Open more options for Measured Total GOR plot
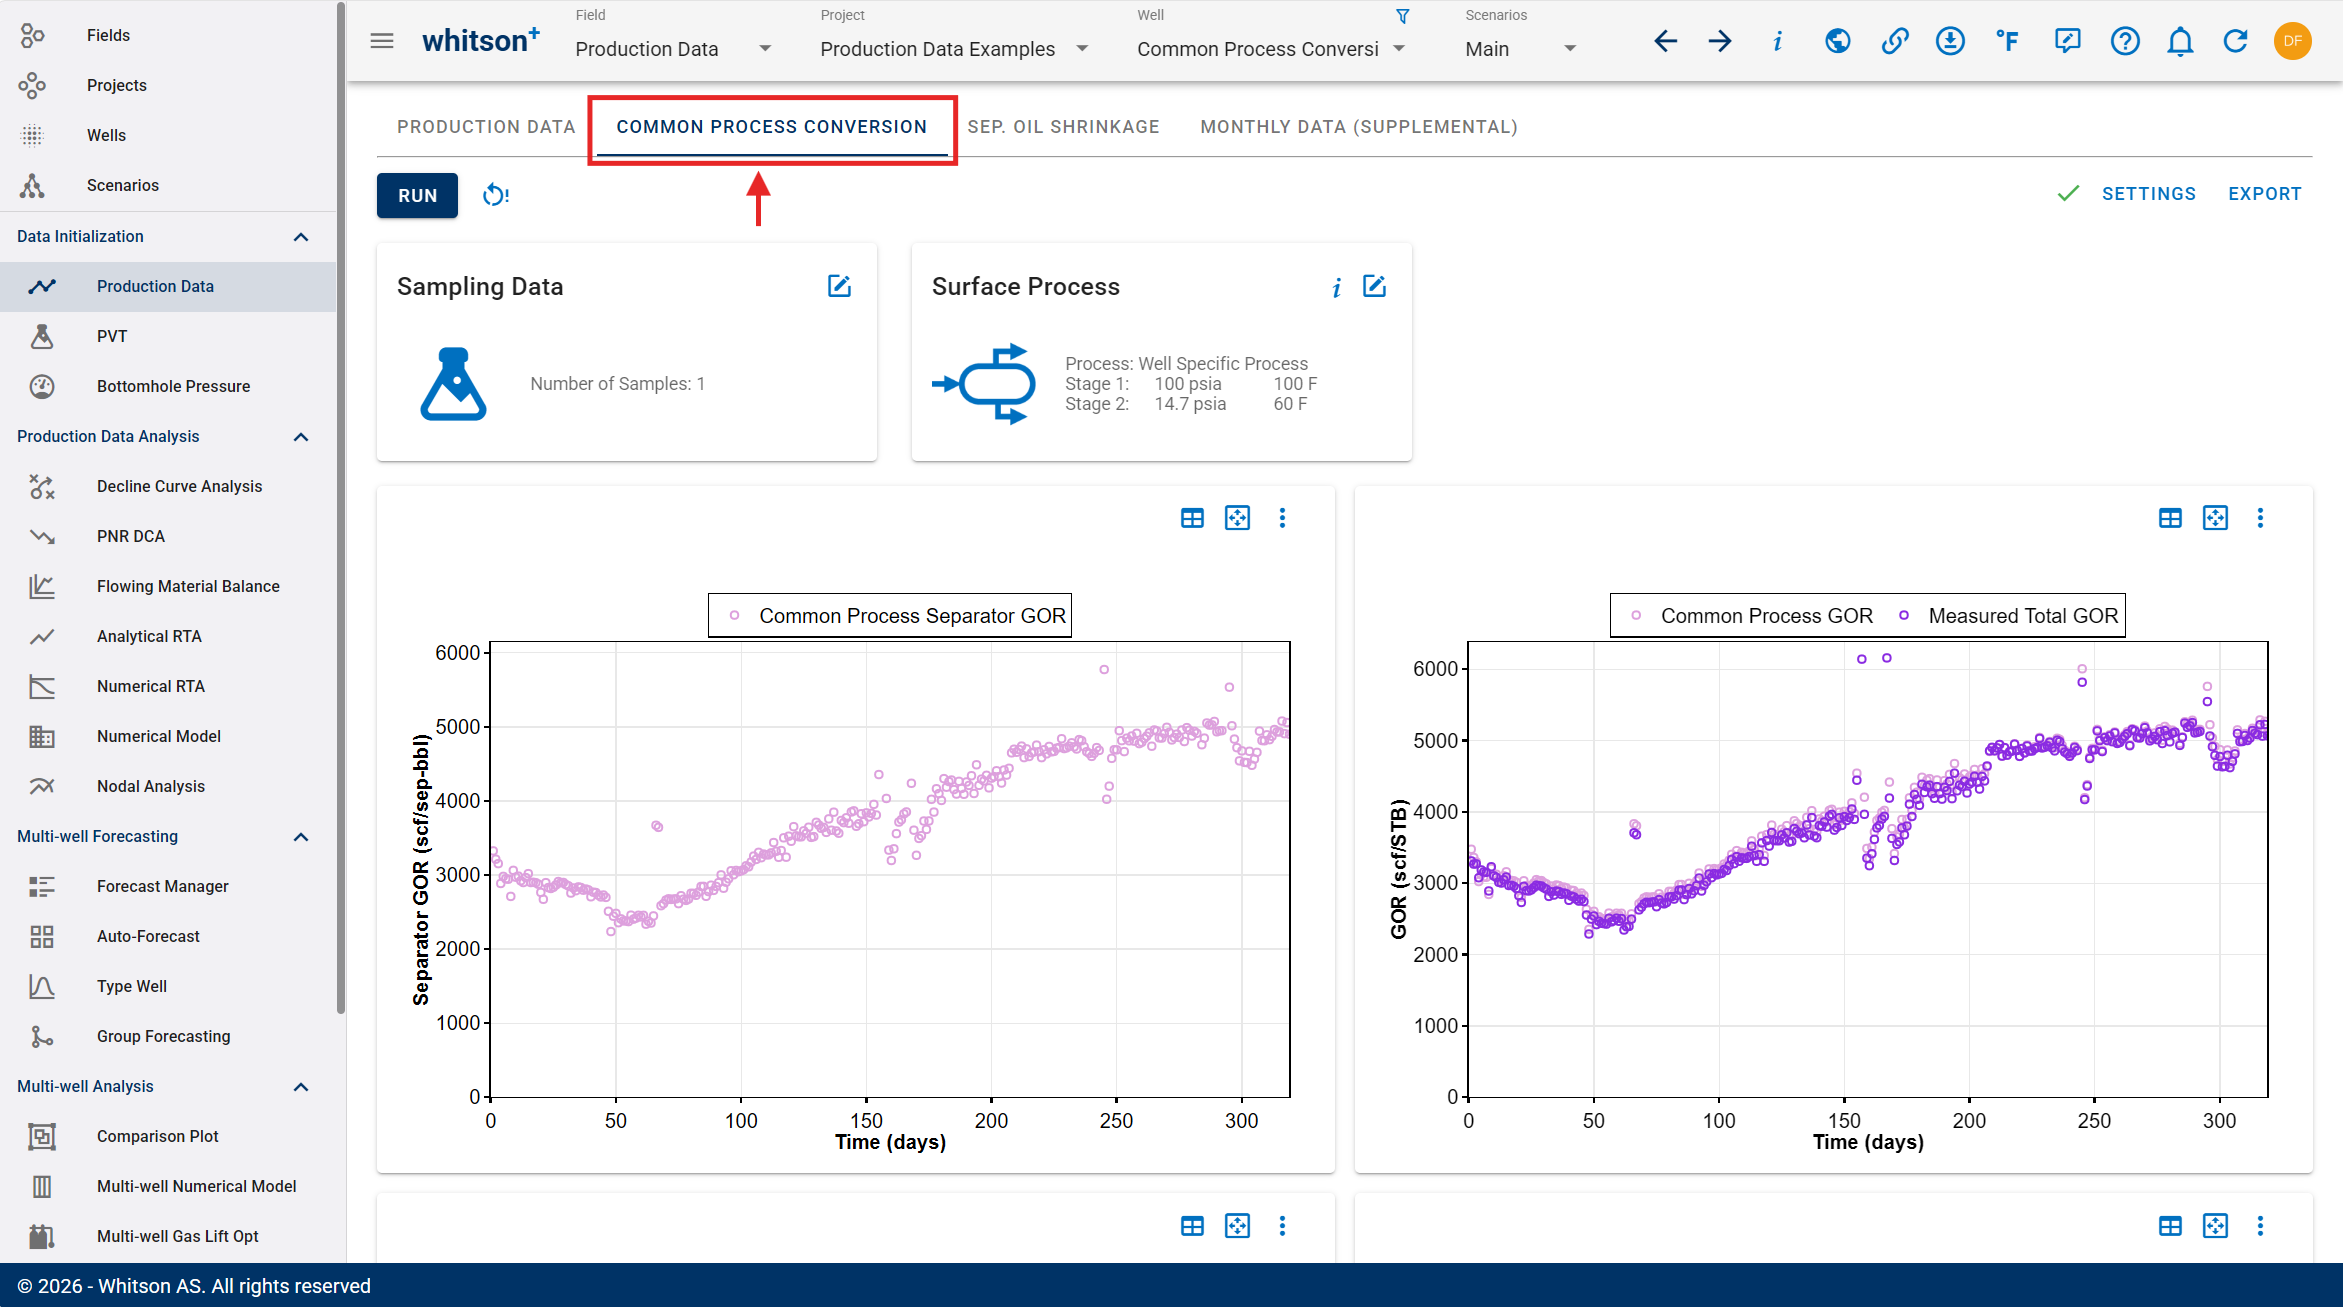The image size is (2343, 1307). (2260, 518)
